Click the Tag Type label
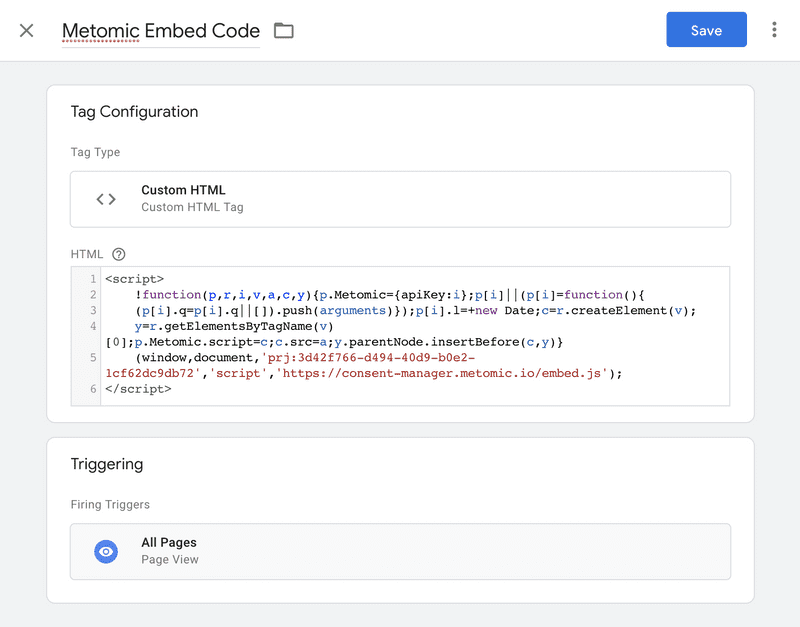The width and height of the screenshot is (800, 627). point(95,152)
